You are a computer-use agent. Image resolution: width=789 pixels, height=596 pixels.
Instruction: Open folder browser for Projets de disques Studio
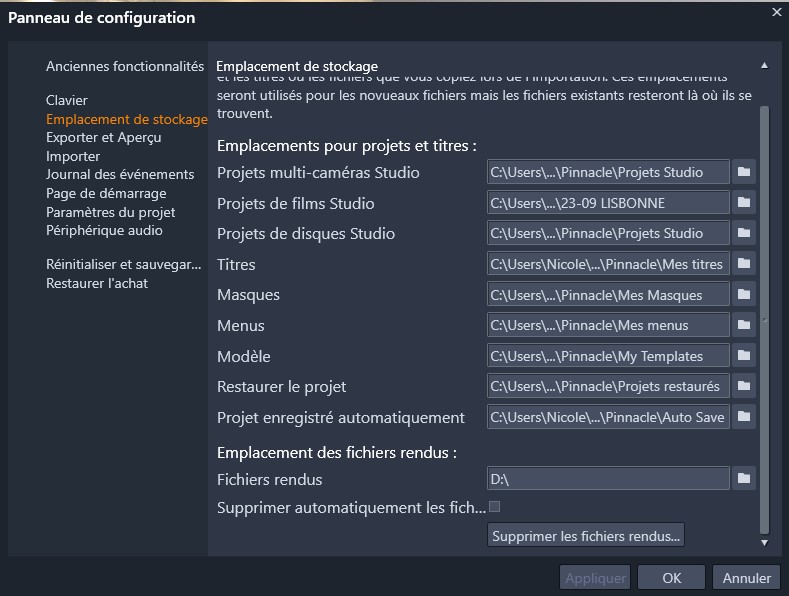click(744, 233)
